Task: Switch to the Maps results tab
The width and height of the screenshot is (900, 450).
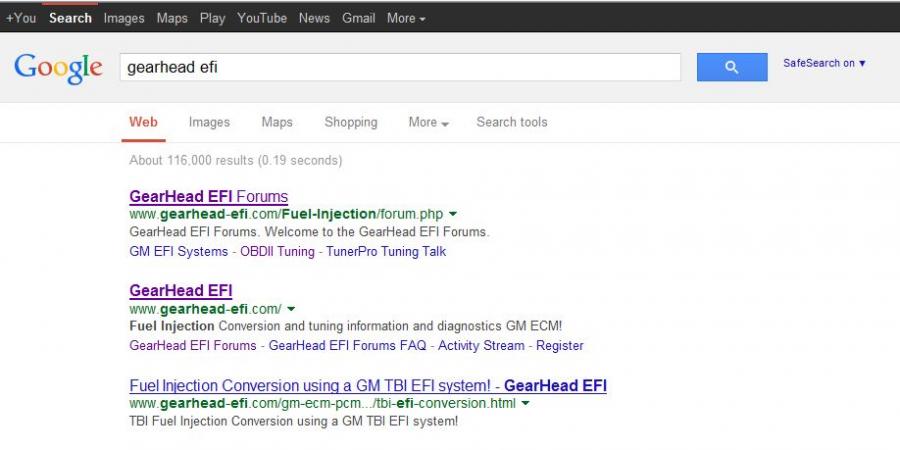Action: (x=277, y=122)
